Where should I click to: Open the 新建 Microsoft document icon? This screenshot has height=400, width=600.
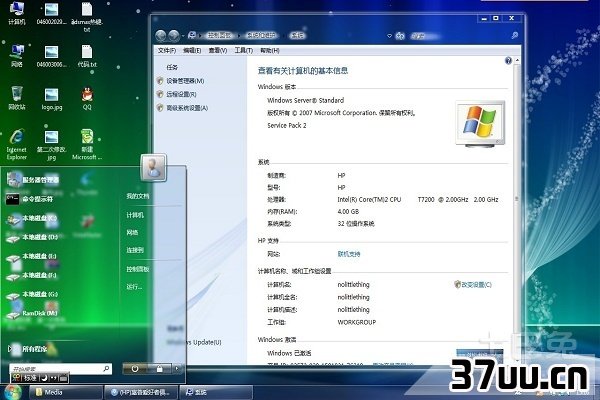pyautogui.click(x=87, y=144)
